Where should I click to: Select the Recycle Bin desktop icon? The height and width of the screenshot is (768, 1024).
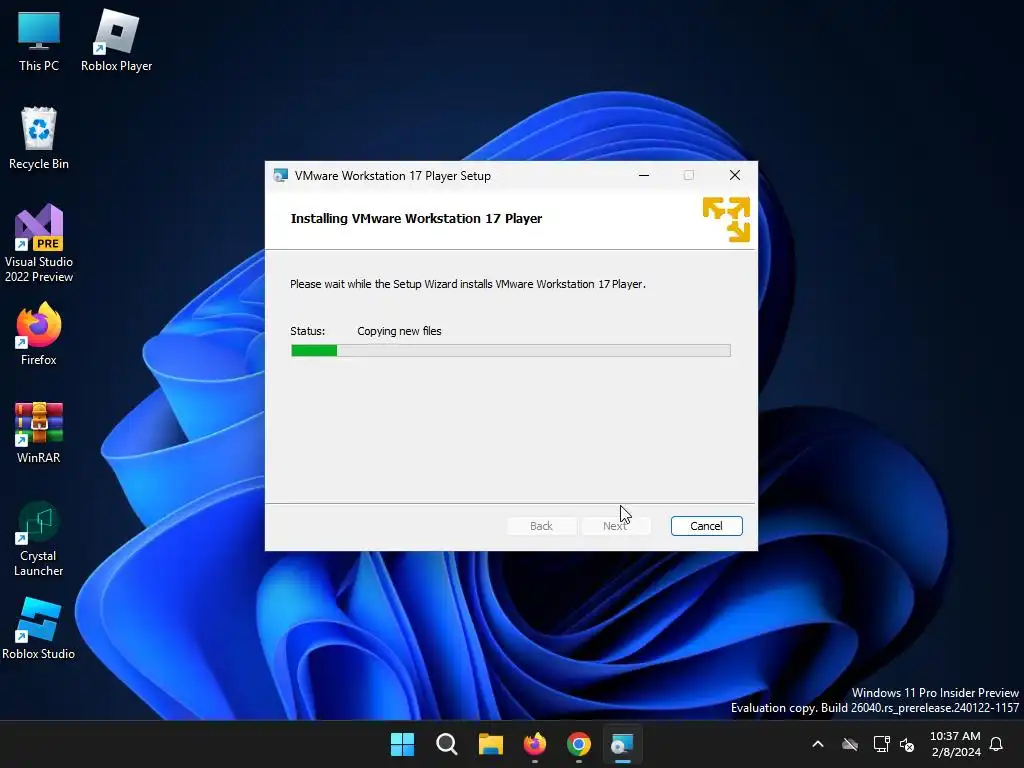[39, 138]
